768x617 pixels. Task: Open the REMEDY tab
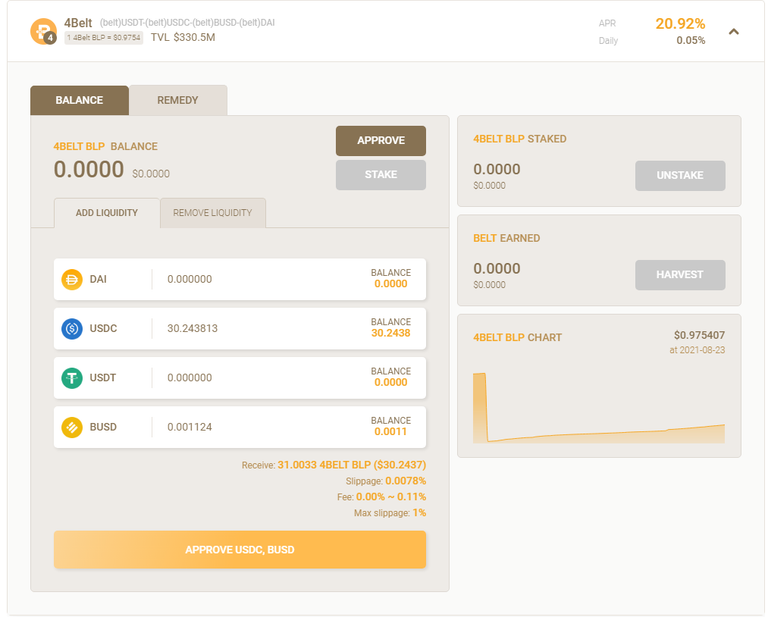point(178,100)
